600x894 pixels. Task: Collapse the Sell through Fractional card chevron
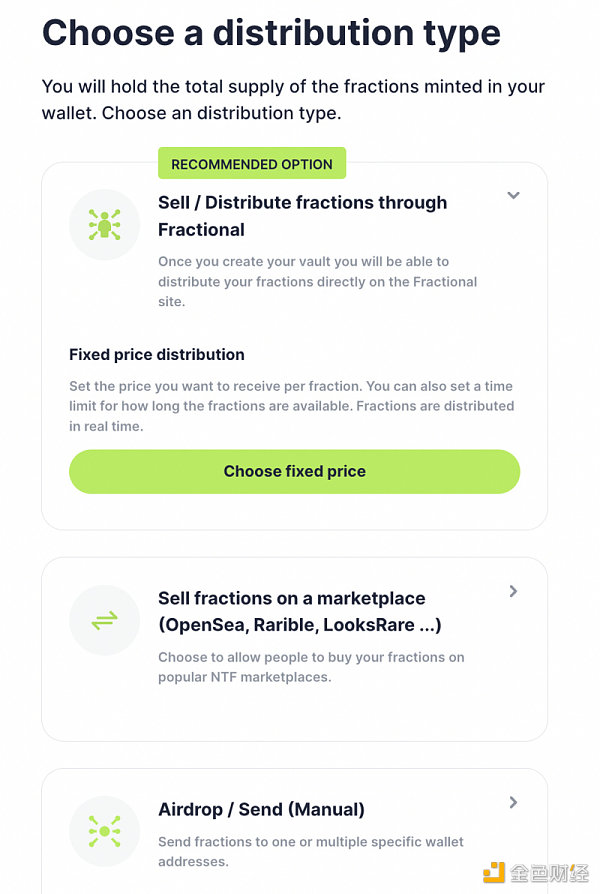[x=513, y=196]
